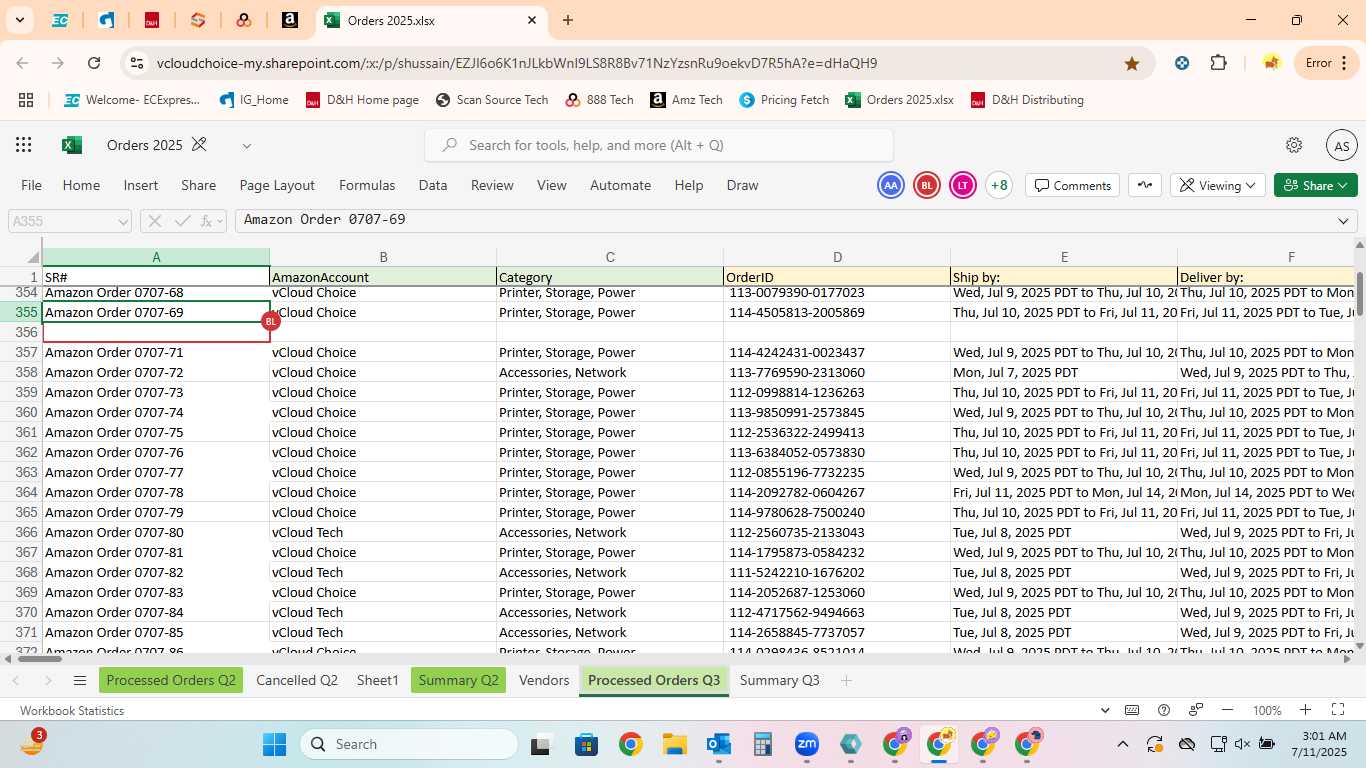1366x768 pixels.
Task: Open the Data ribbon tab
Action: coord(433,185)
